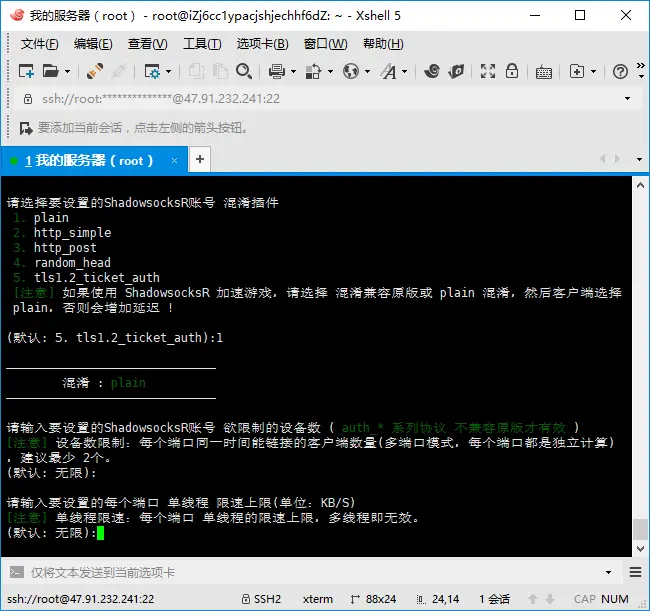Click the Find magnifier icon
Screen dimensions: 650x611
244,71
